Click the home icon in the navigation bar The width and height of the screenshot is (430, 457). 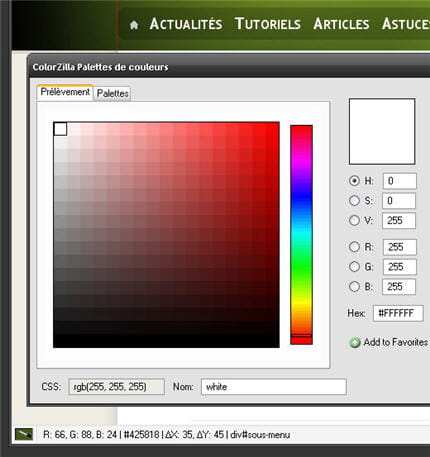point(134,25)
